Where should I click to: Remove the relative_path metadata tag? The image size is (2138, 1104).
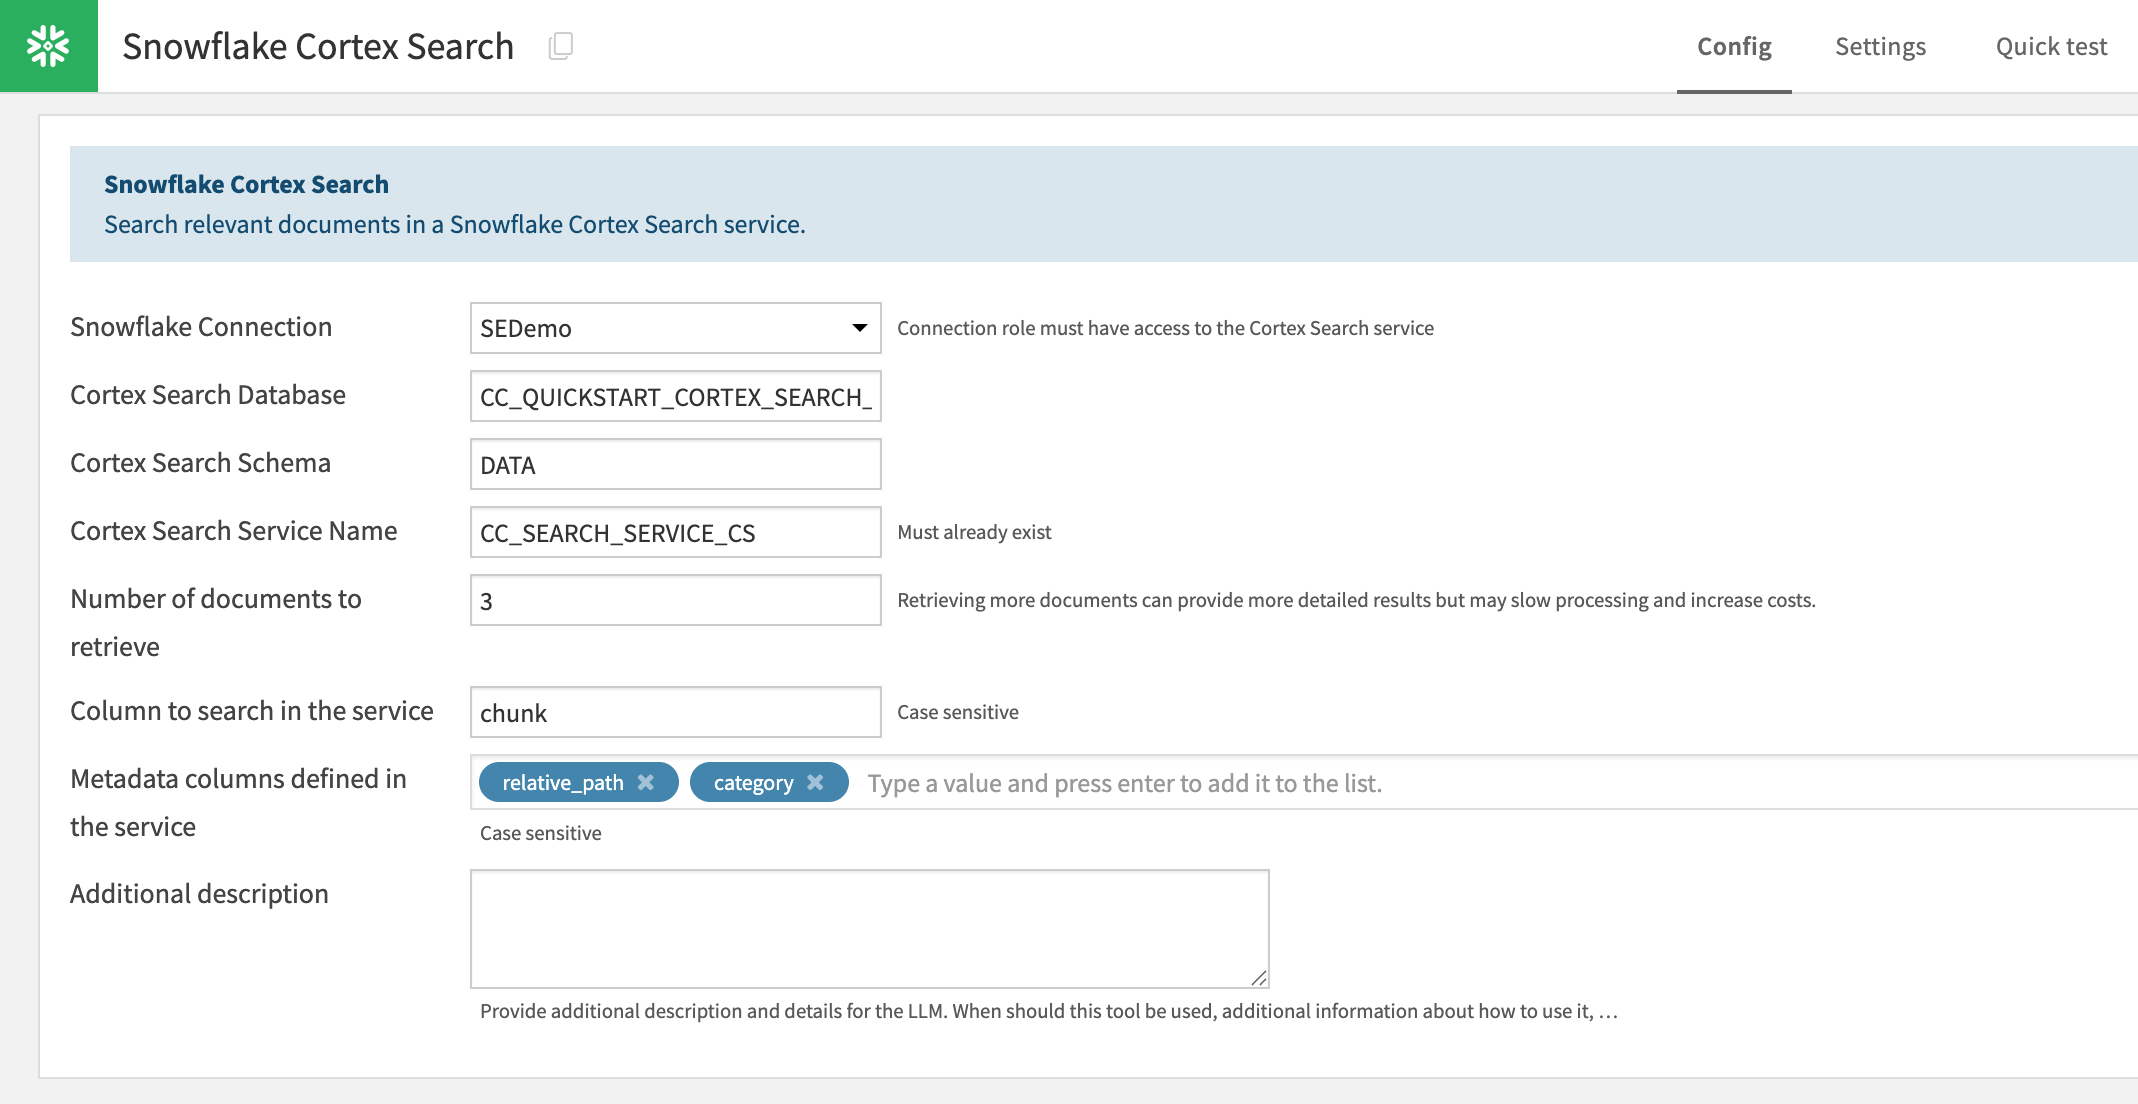click(646, 782)
